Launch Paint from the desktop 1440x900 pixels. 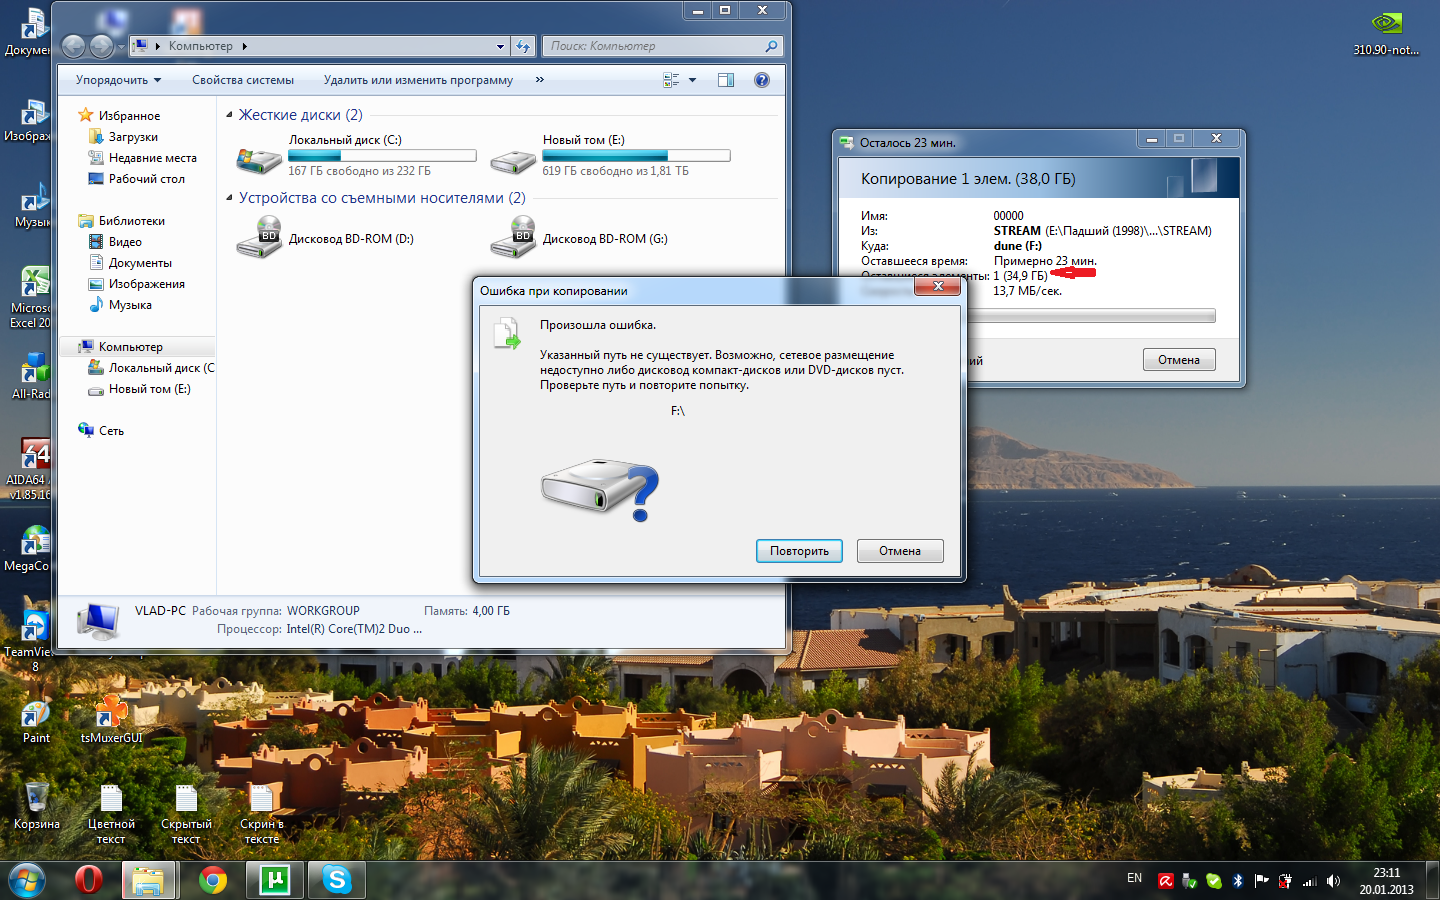pyautogui.click(x=36, y=722)
